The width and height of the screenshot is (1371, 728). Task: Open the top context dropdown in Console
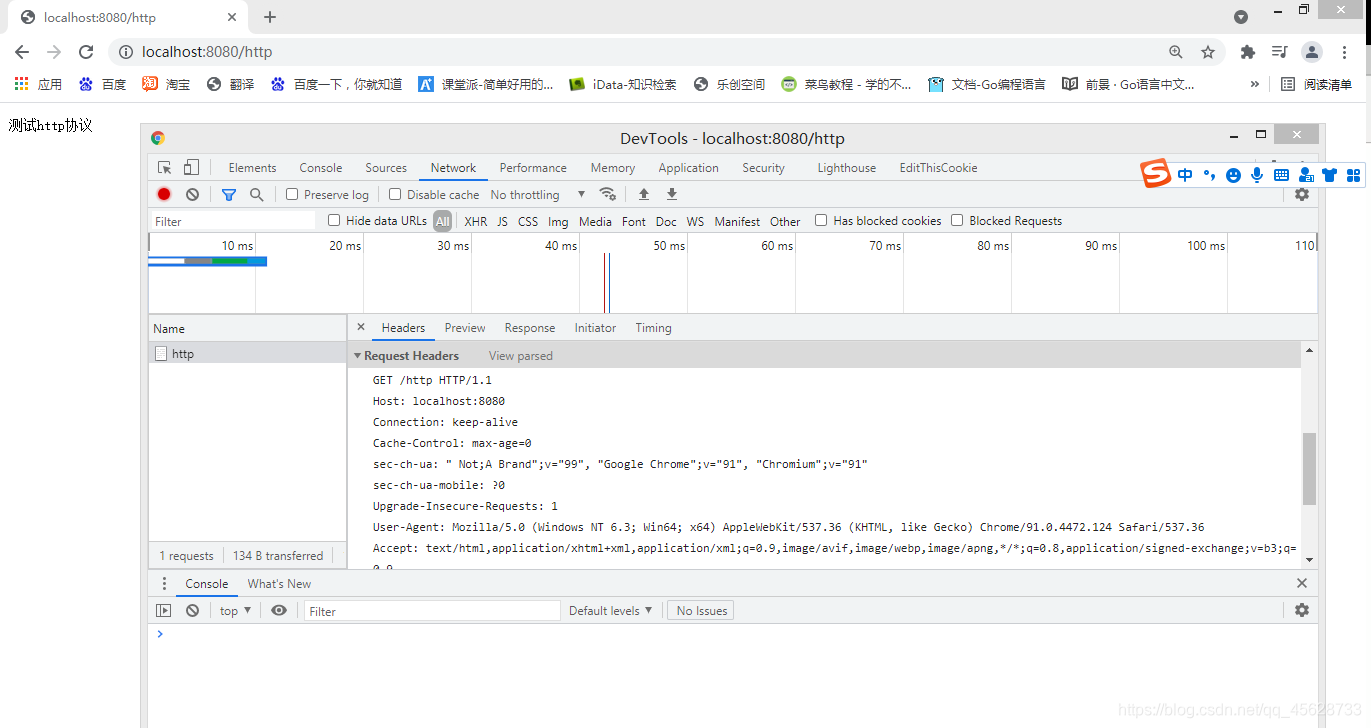point(236,610)
